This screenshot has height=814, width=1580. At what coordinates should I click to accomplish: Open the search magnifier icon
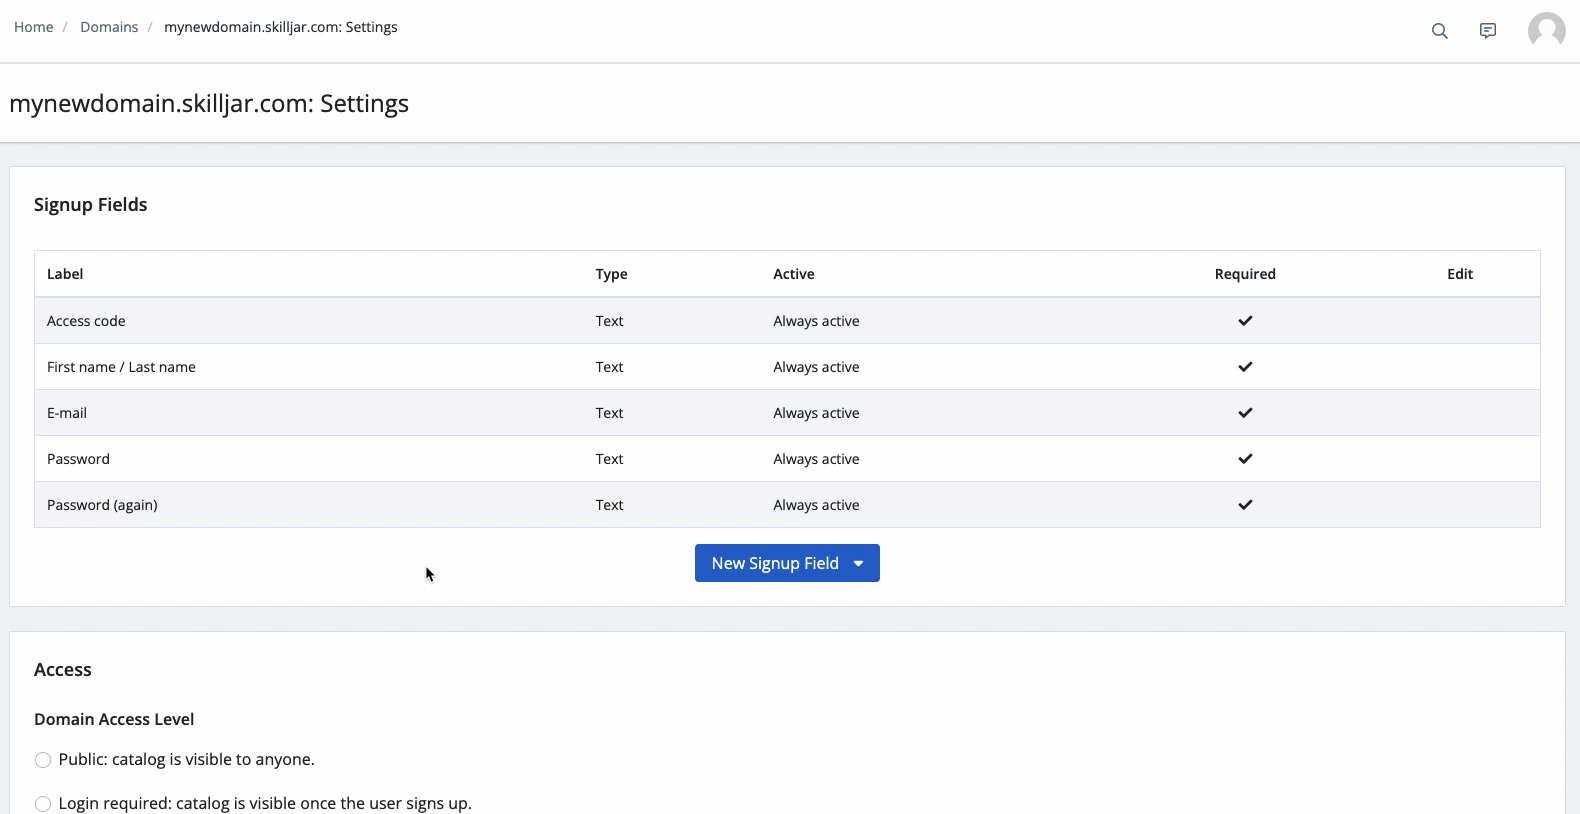point(1439,31)
